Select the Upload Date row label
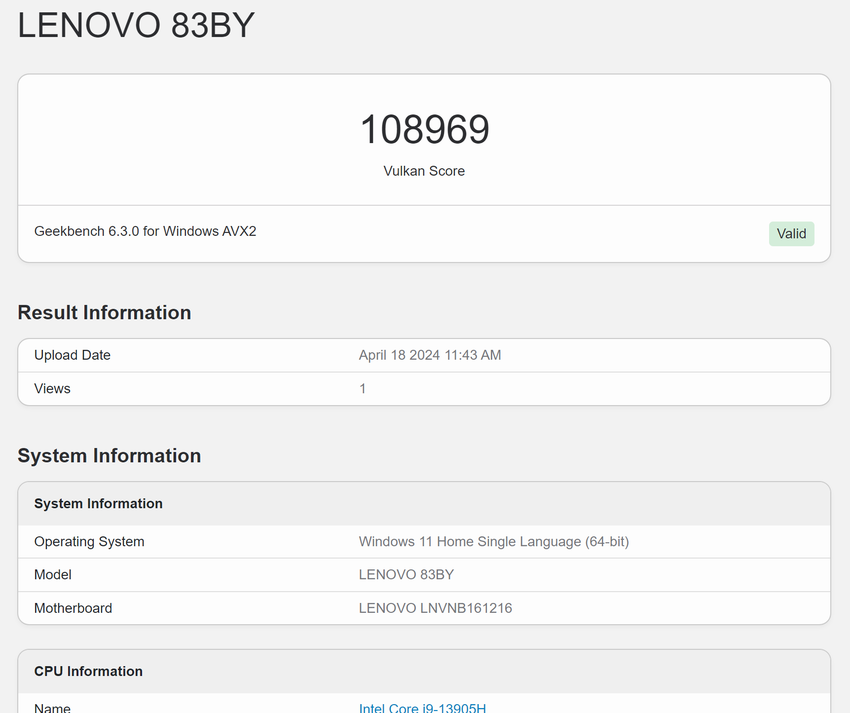Image resolution: width=850 pixels, height=713 pixels. click(x=72, y=355)
